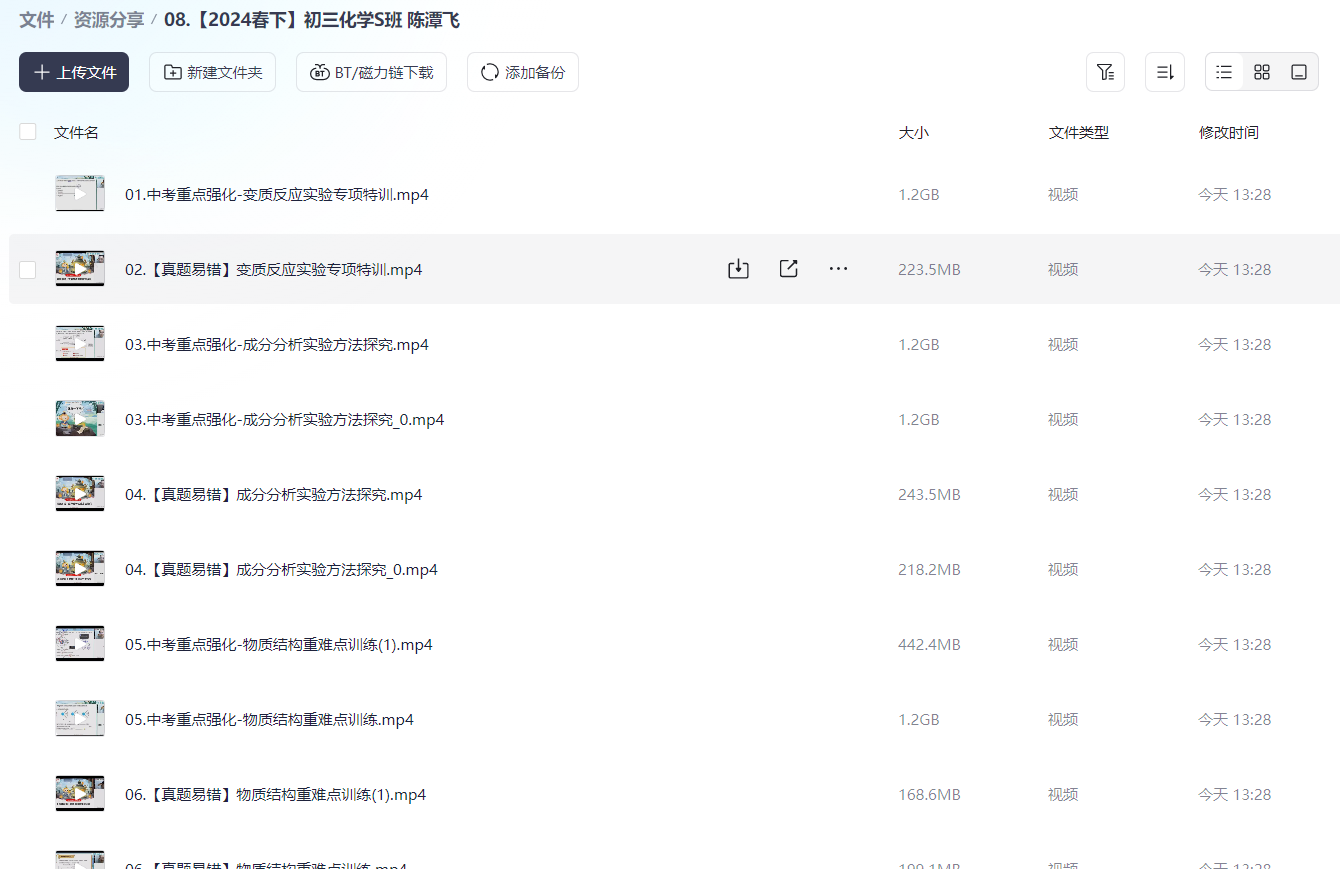Open more options for the 02 video
Screen dimensions: 1340x869
click(x=838, y=268)
